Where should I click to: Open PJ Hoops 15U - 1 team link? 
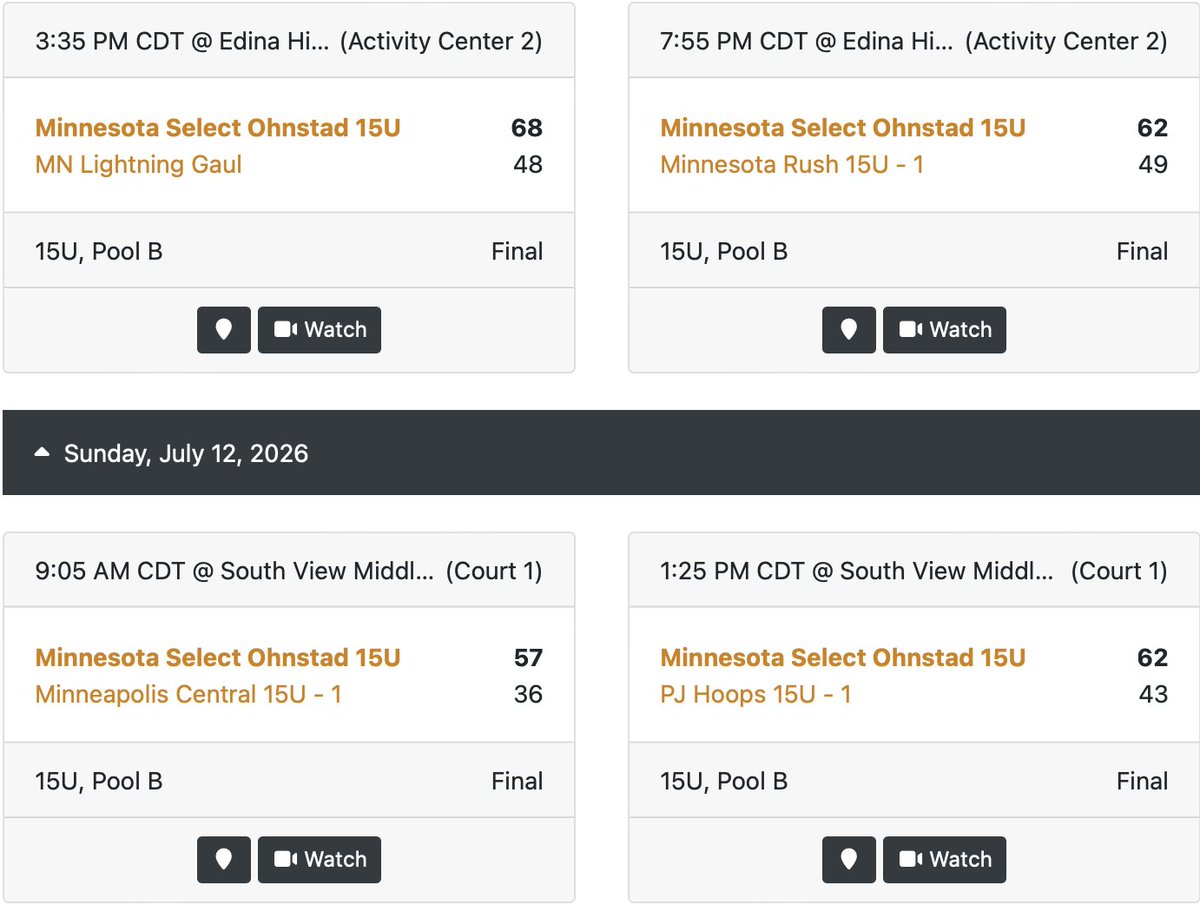coord(756,694)
